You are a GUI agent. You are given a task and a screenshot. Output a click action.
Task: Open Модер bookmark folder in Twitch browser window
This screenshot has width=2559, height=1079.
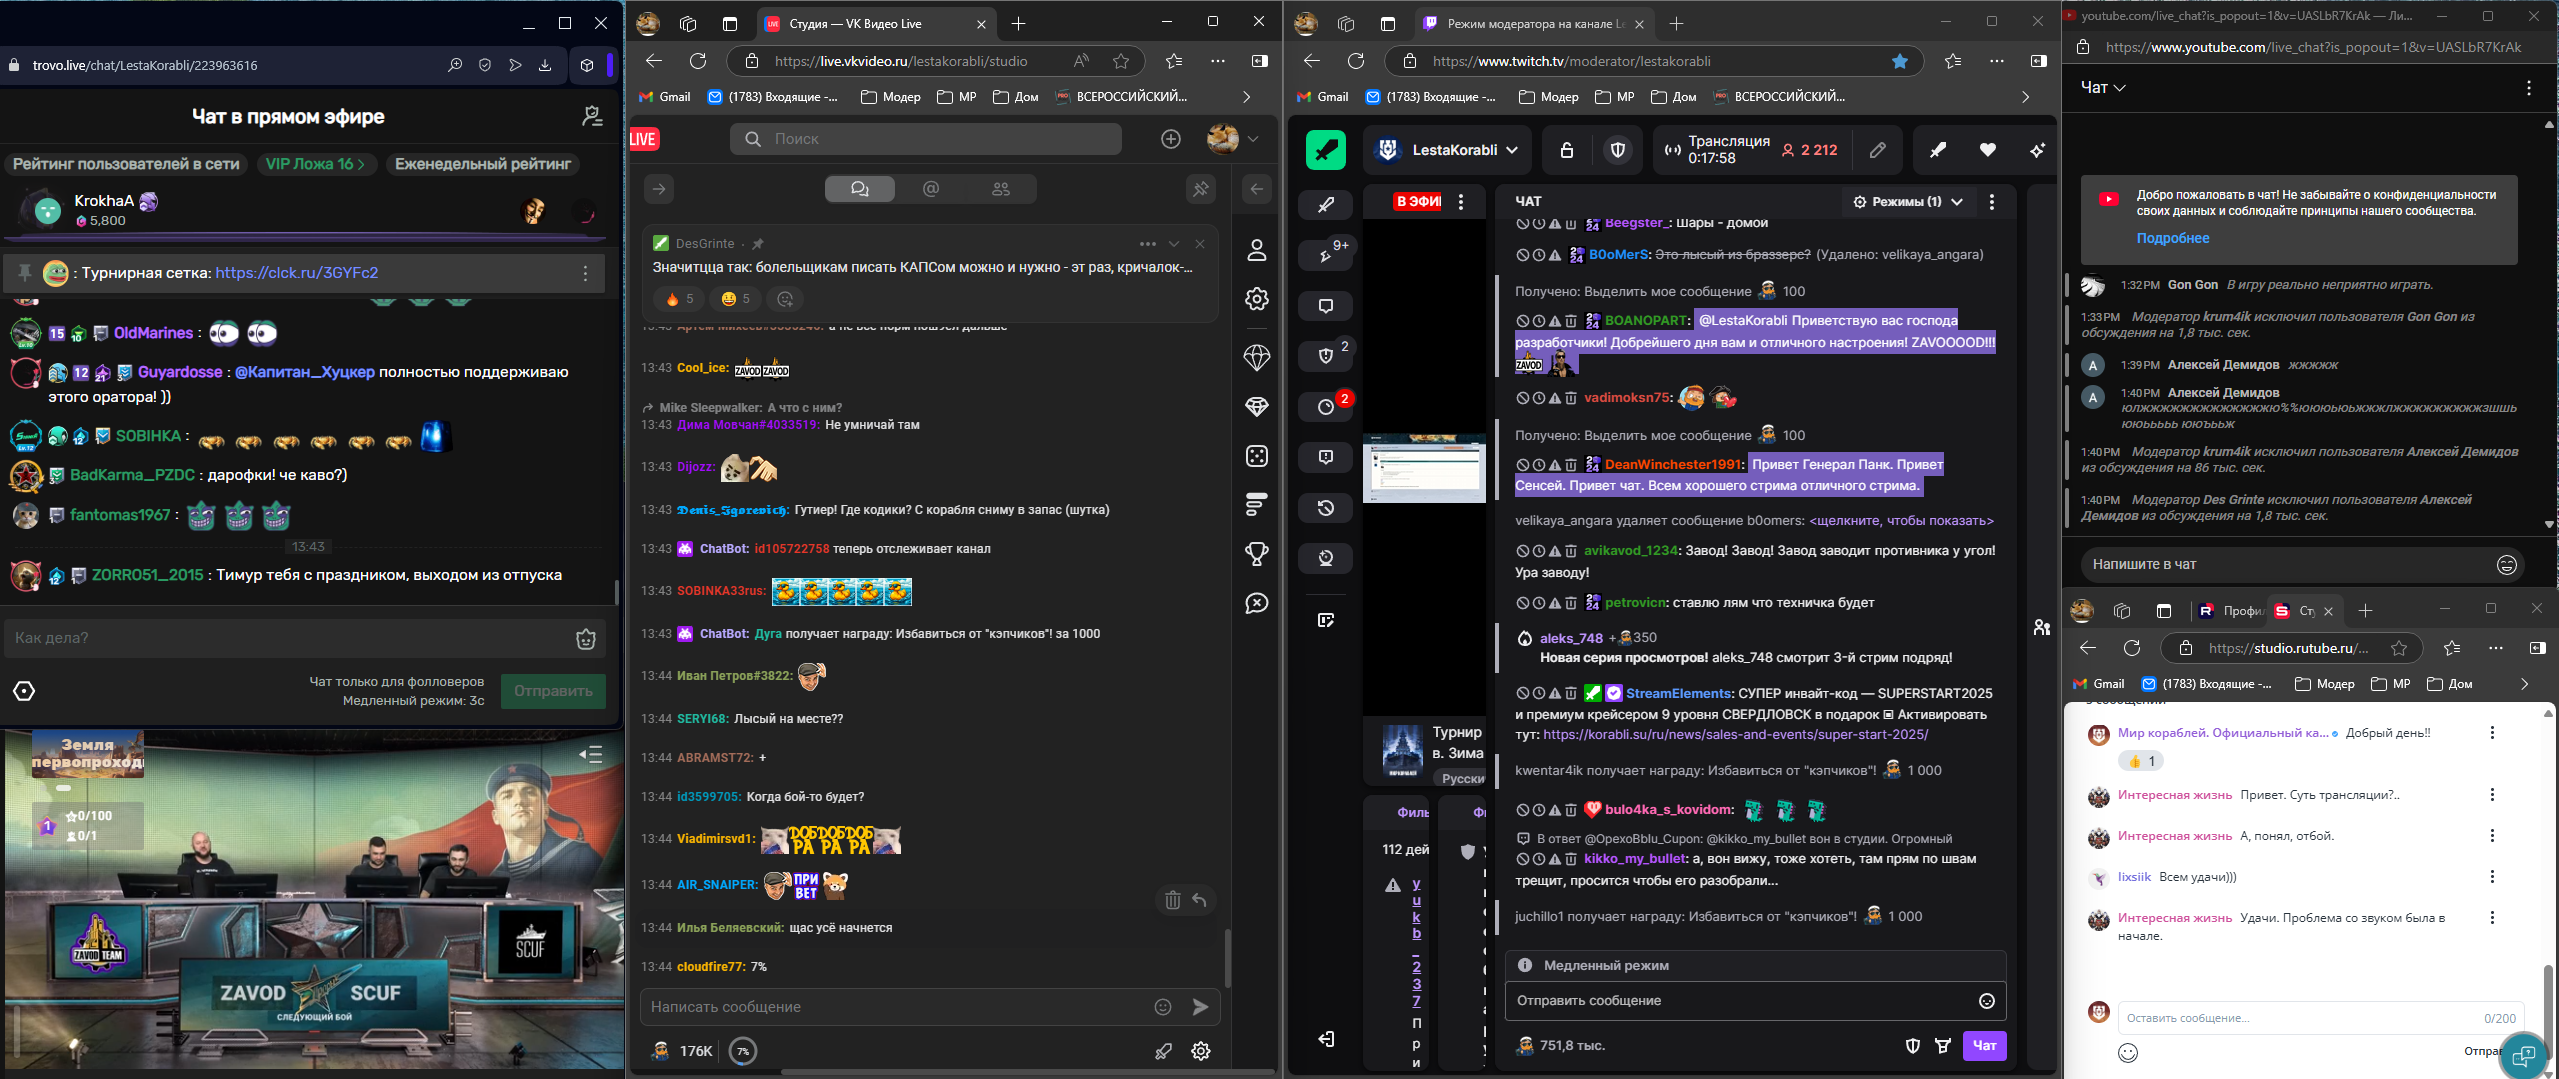click(1548, 97)
